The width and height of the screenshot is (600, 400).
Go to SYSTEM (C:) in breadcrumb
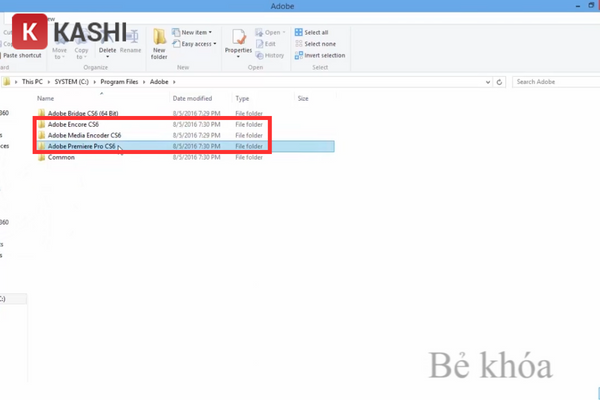tap(72, 82)
